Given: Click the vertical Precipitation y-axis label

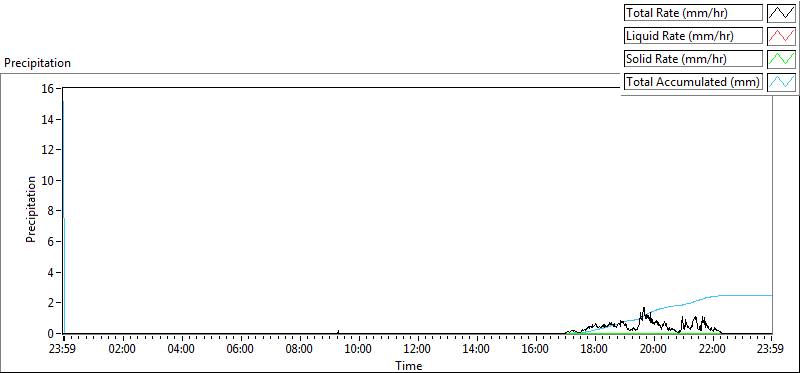Looking at the screenshot, I should (x=31, y=210).
